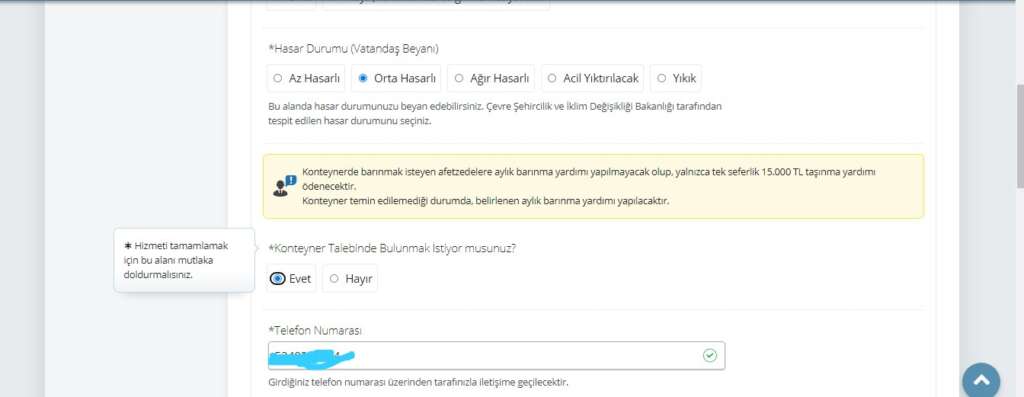This screenshot has height=397, width=1024.
Task: Click the 'Girdiğiniz telefon numarası üzerinden' hint text
Action: tap(418, 382)
